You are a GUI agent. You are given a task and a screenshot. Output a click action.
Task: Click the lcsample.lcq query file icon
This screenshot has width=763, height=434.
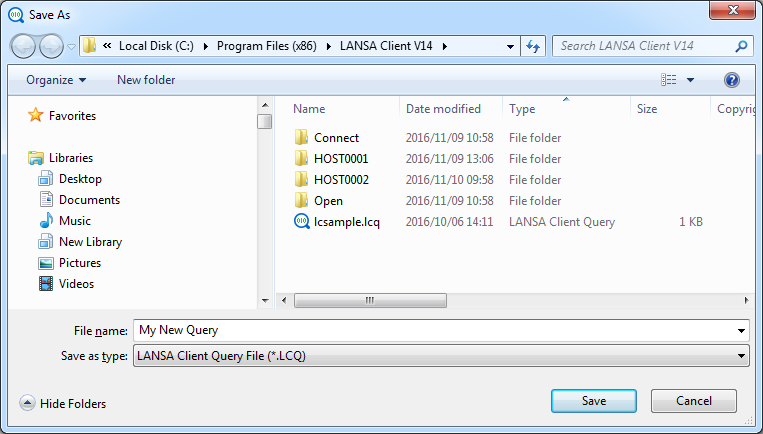pyautogui.click(x=302, y=222)
